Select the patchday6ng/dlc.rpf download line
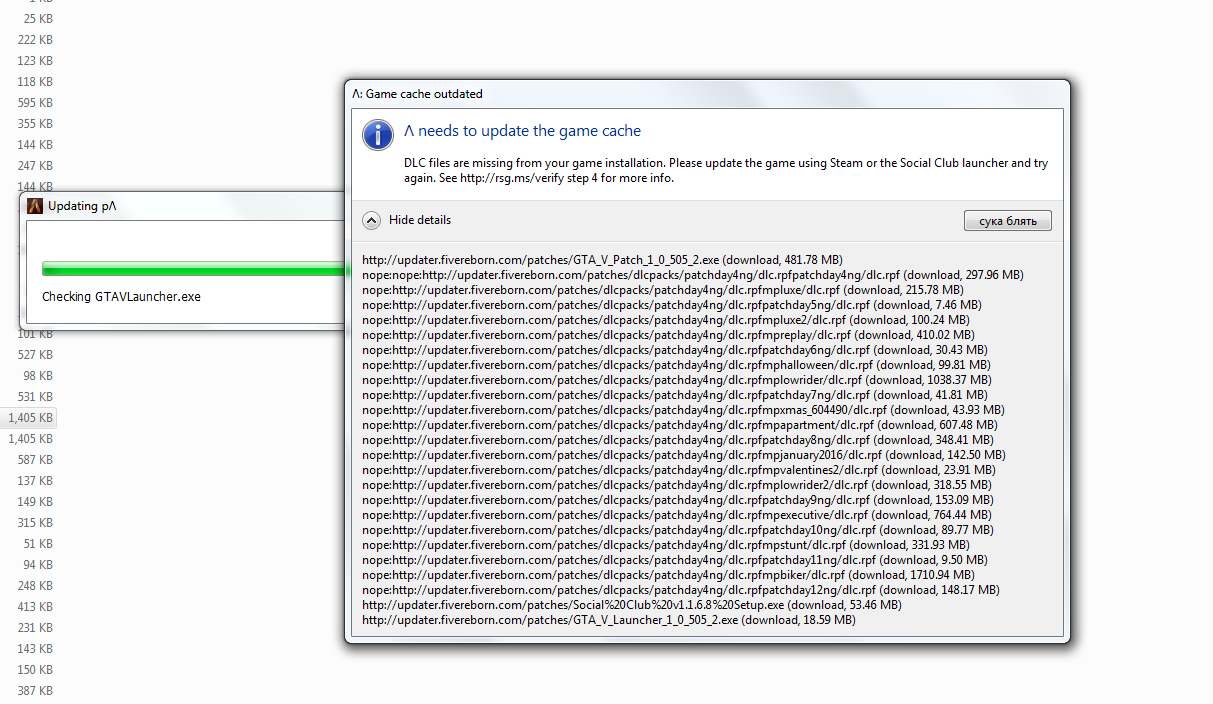This screenshot has height=704, width=1213. [675, 350]
